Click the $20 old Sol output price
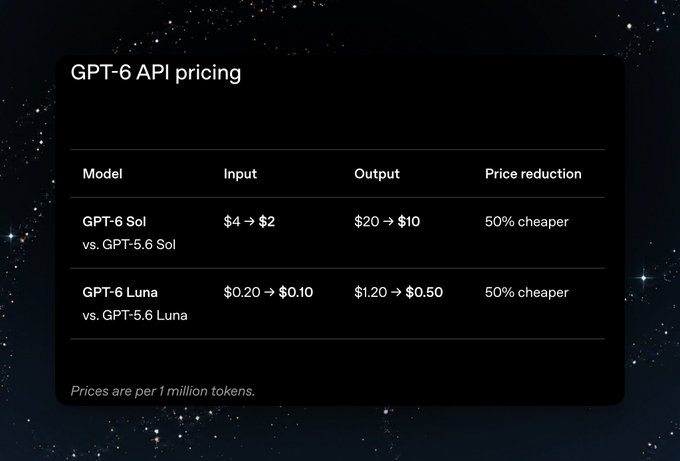Image resolution: width=680 pixels, height=461 pixels. point(366,222)
